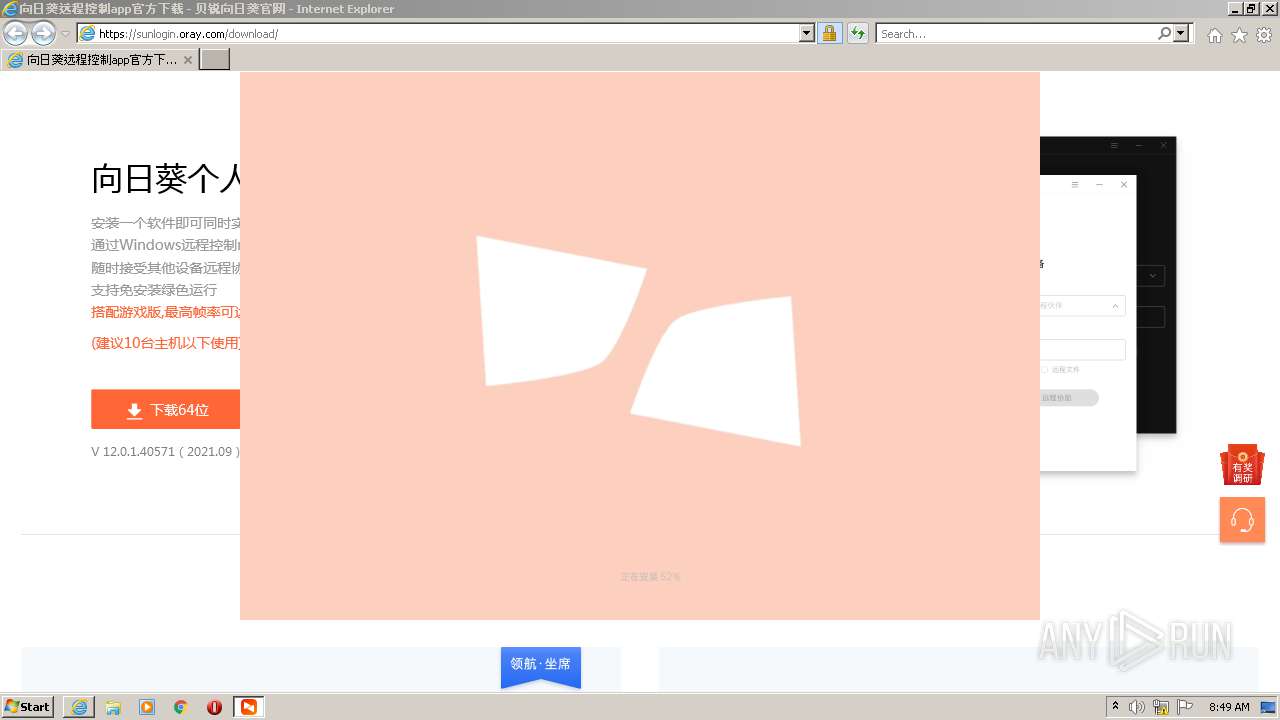Click the installer progress text 正在安装 52%
This screenshot has height=720, width=1280.
(650, 577)
